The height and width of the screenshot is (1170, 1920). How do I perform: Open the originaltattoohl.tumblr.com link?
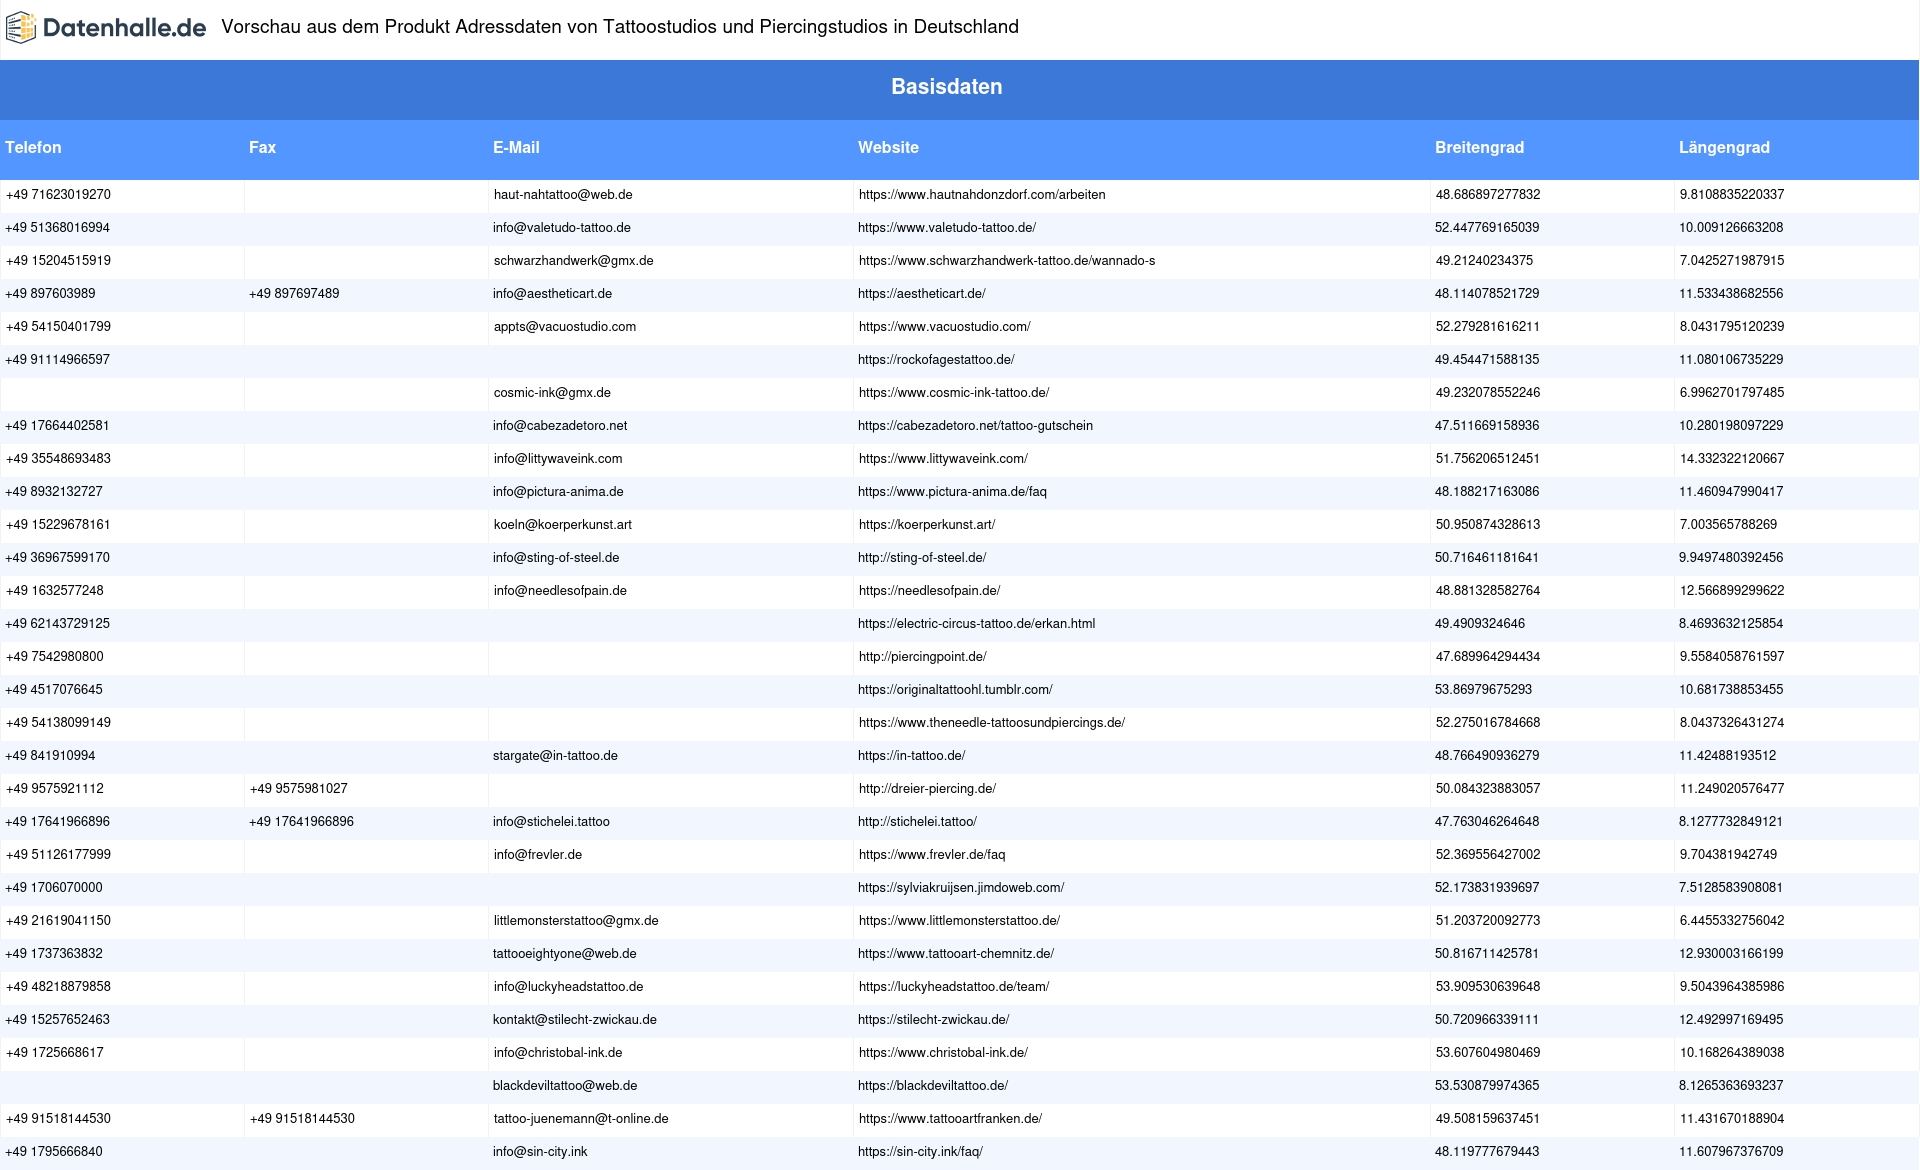(955, 690)
